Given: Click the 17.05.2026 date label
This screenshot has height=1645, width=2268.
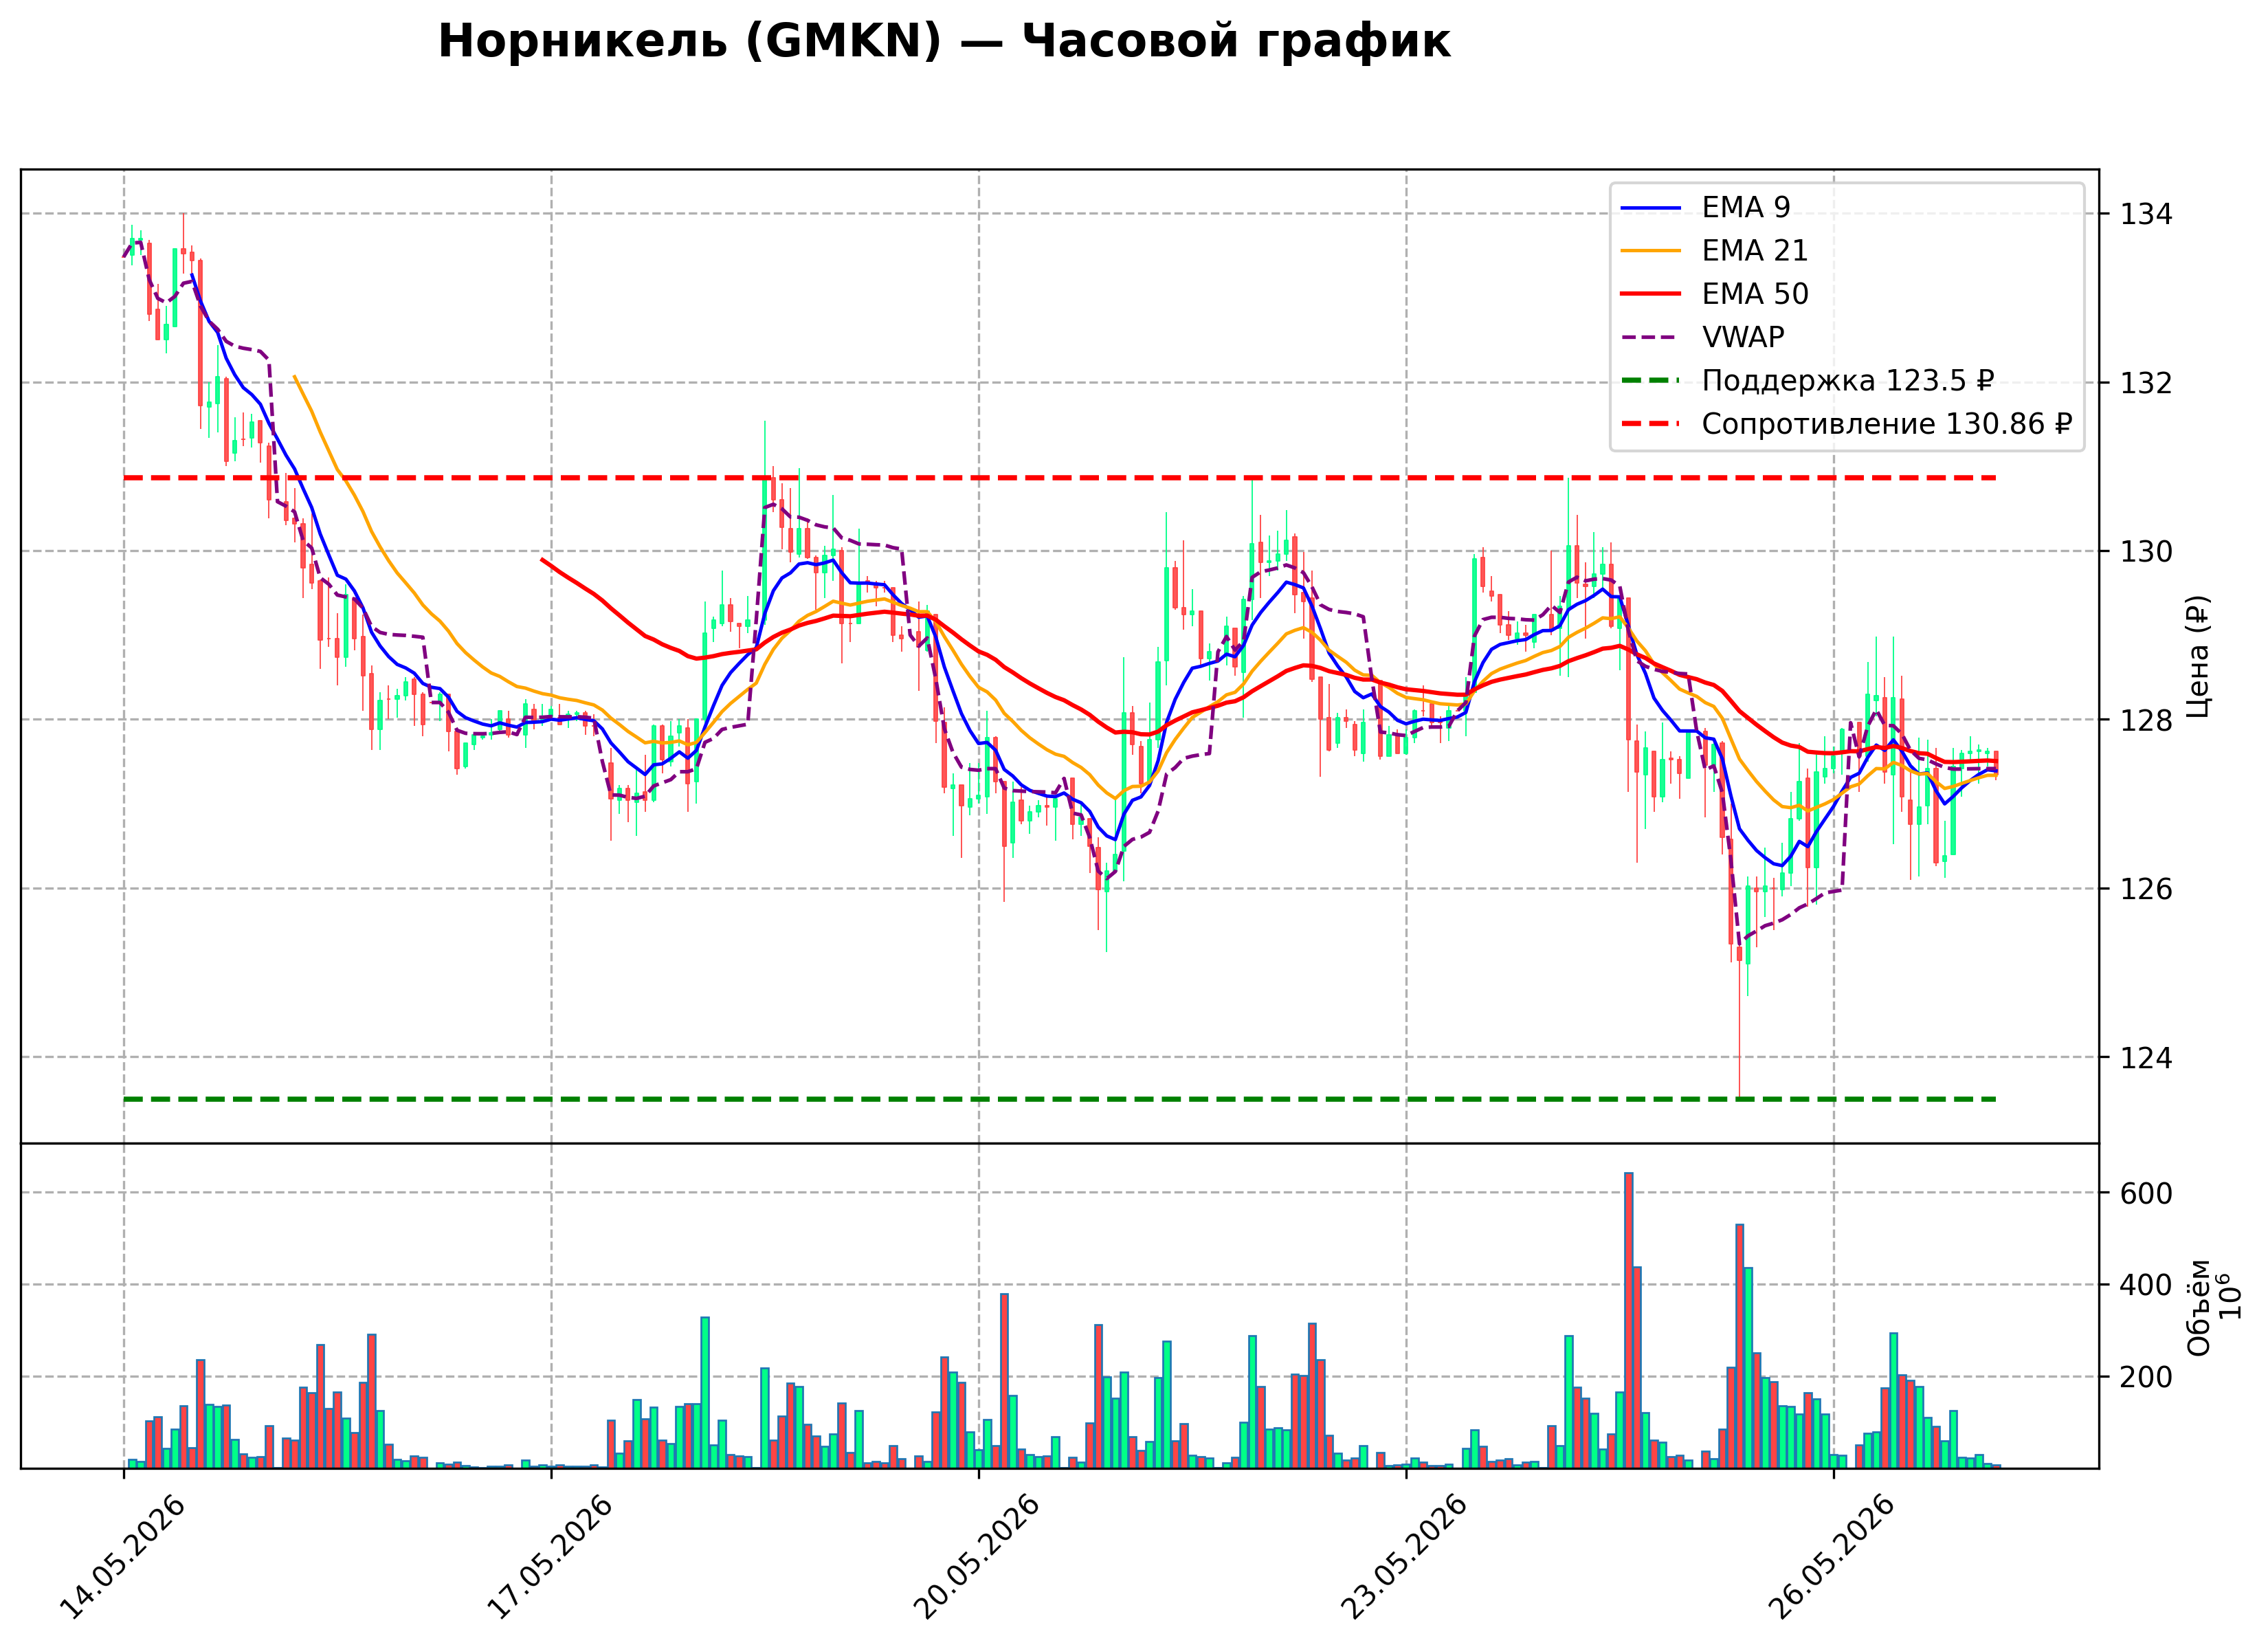Looking at the screenshot, I should [551, 1557].
